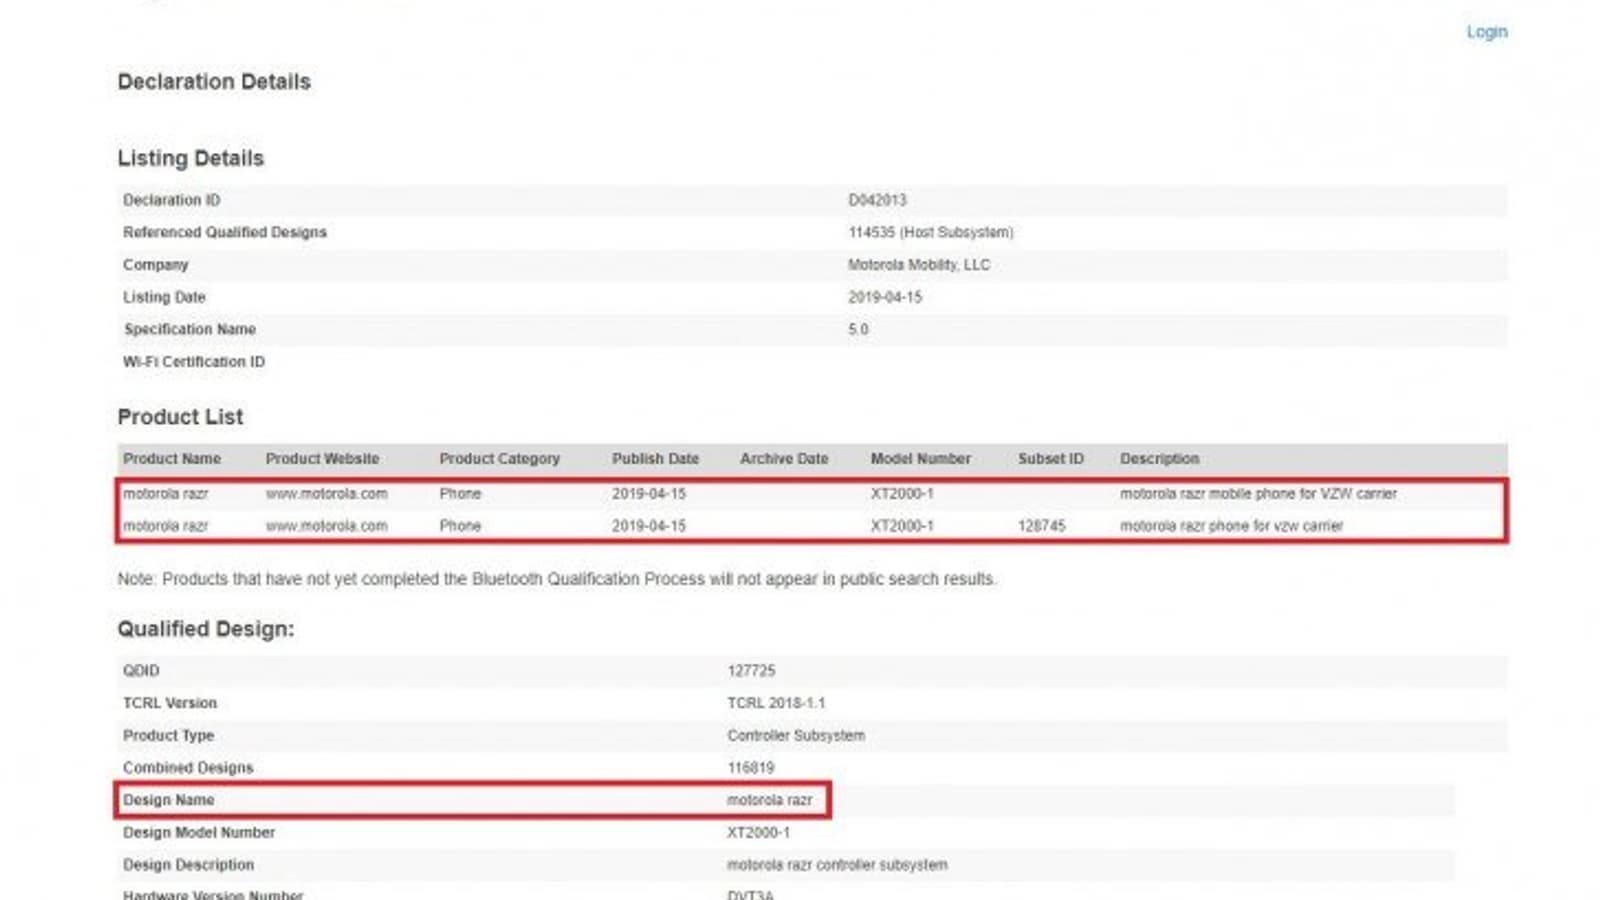Select the "Declaration ID" label
This screenshot has height=900, width=1600.
pos(172,200)
